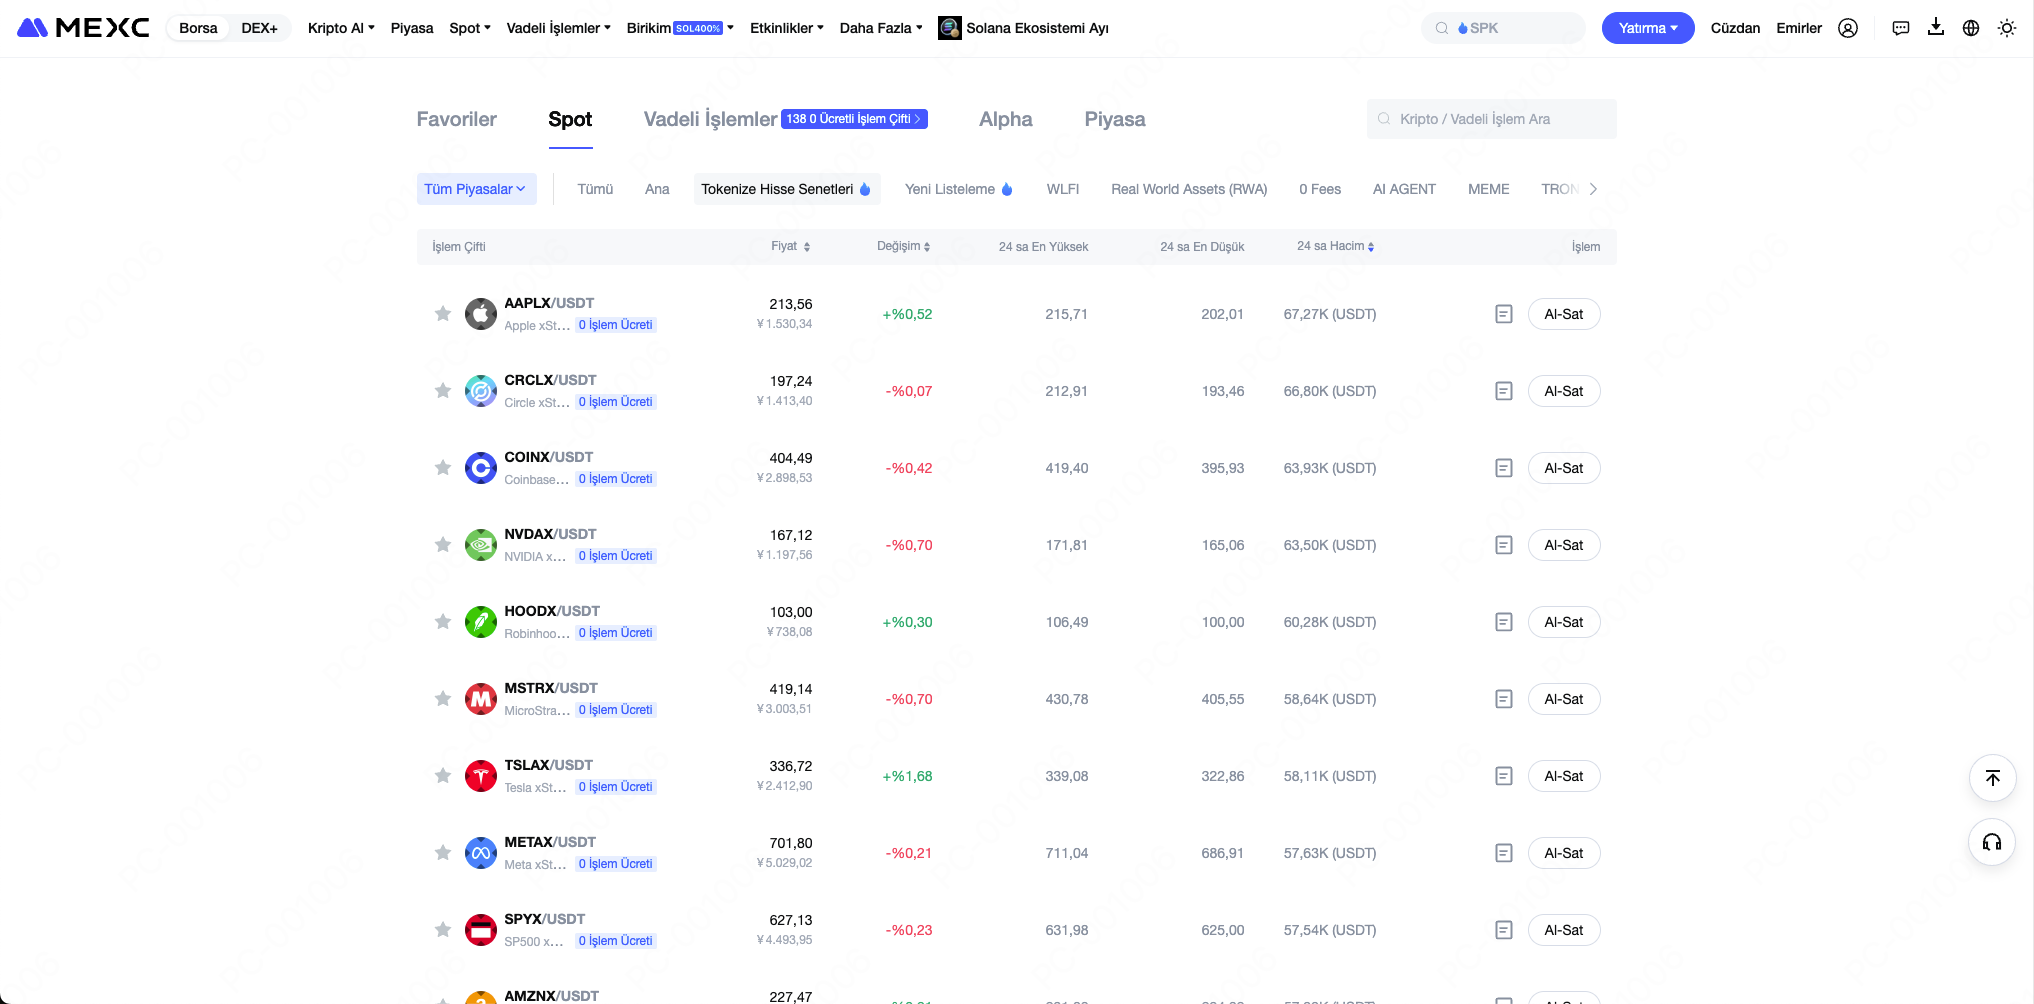Favorite the AAPLX/USDT pair star
This screenshot has width=2034, height=1004.
[443, 314]
